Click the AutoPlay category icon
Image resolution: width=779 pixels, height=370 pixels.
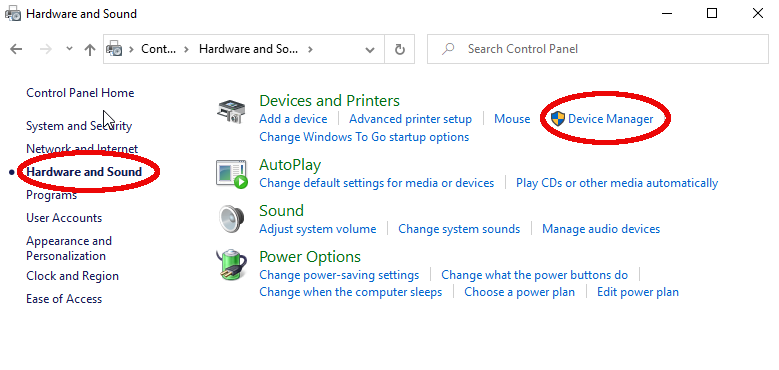[x=232, y=174]
